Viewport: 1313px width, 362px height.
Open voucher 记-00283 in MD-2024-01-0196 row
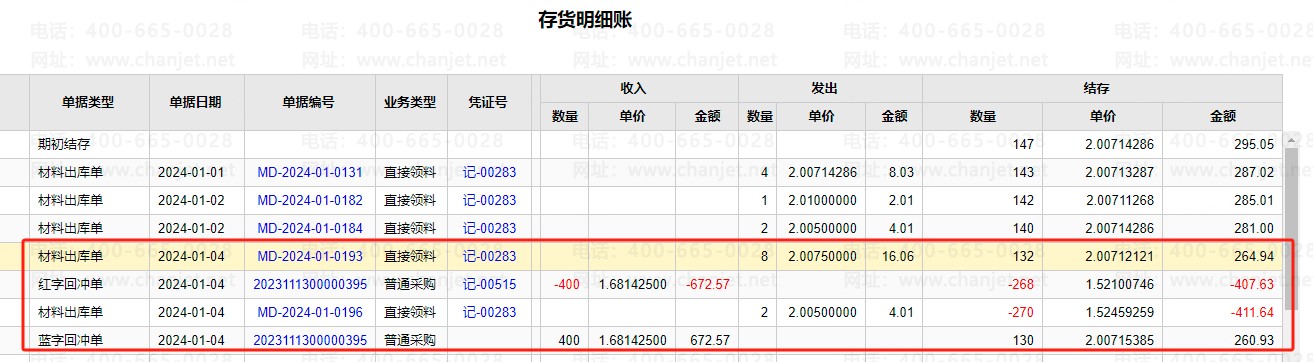tap(490, 312)
